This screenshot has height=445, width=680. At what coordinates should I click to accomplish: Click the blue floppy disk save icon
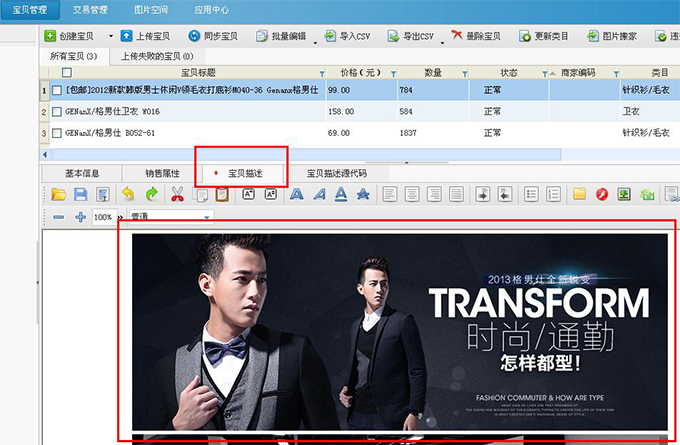coord(80,194)
